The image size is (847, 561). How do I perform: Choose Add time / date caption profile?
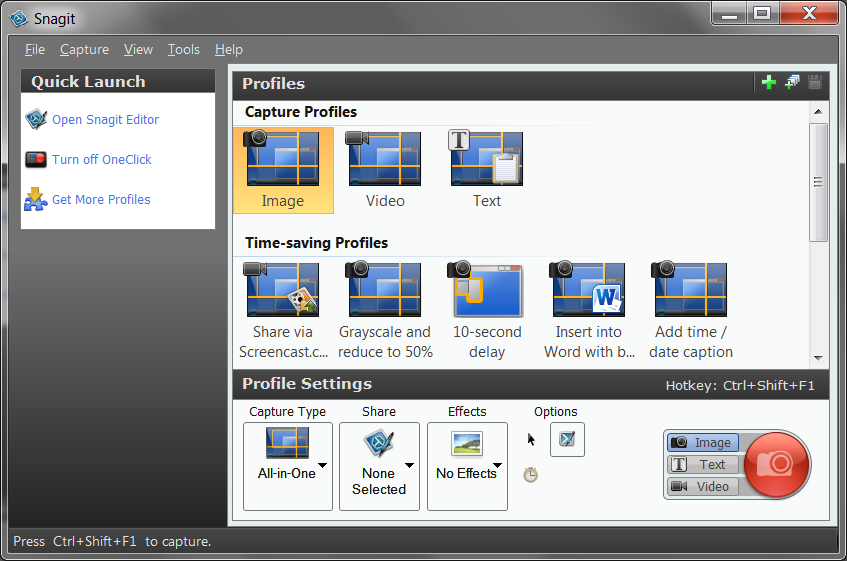(x=691, y=312)
